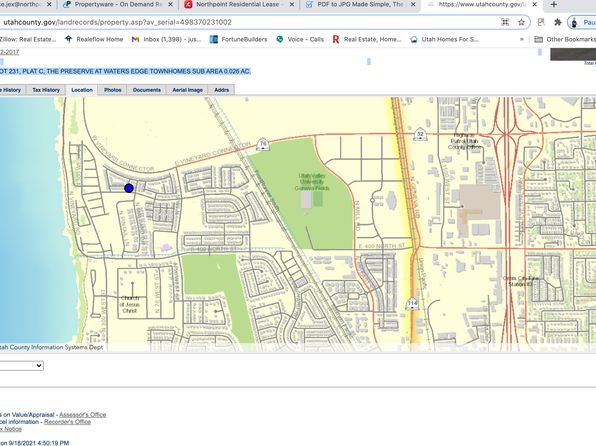Click the route 76 shield on map
This screenshot has height=446, width=596.
tap(263, 144)
